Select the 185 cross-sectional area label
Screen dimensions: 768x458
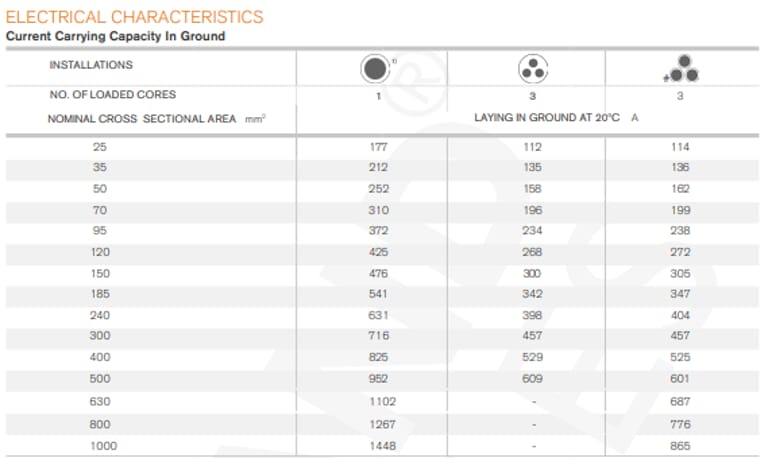[103, 293]
